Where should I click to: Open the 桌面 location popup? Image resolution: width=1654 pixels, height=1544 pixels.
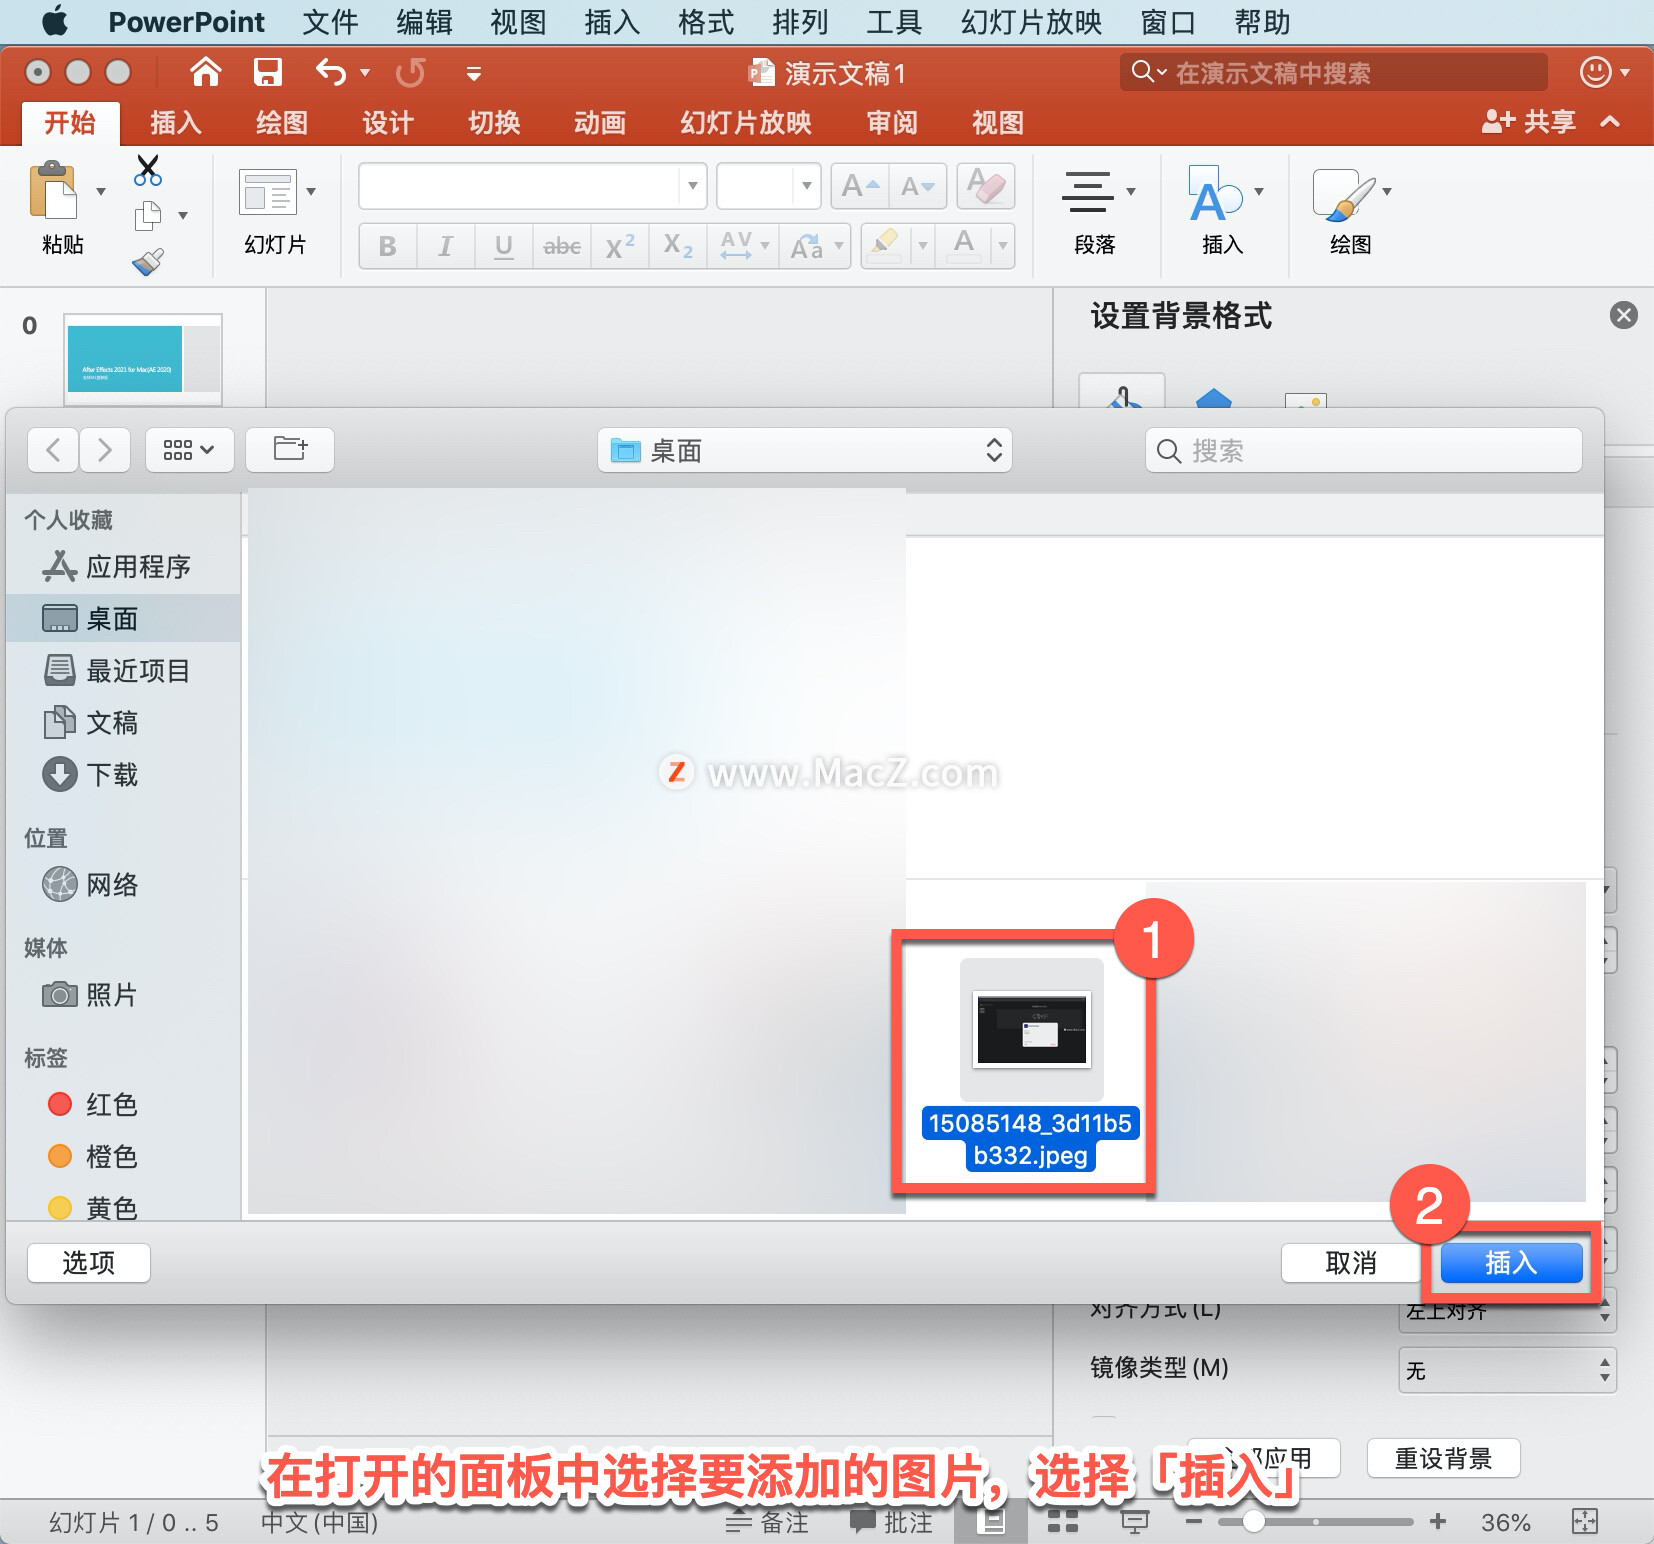pyautogui.click(x=805, y=450)
